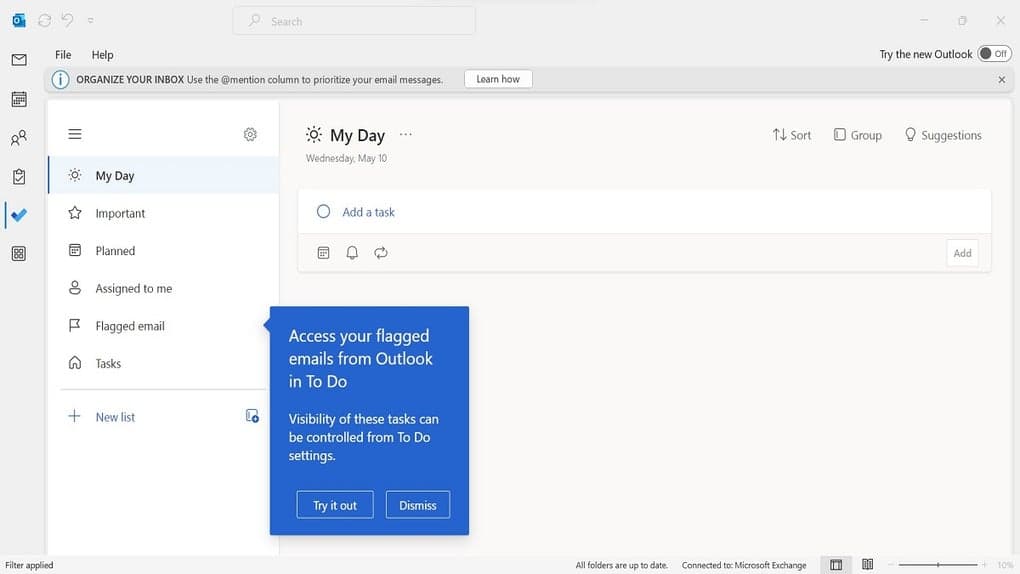Image resolution: width=1020 pixels, height=574 pixels.
Task: Open the Mail module icon
Action: click(x=19, y=60)
